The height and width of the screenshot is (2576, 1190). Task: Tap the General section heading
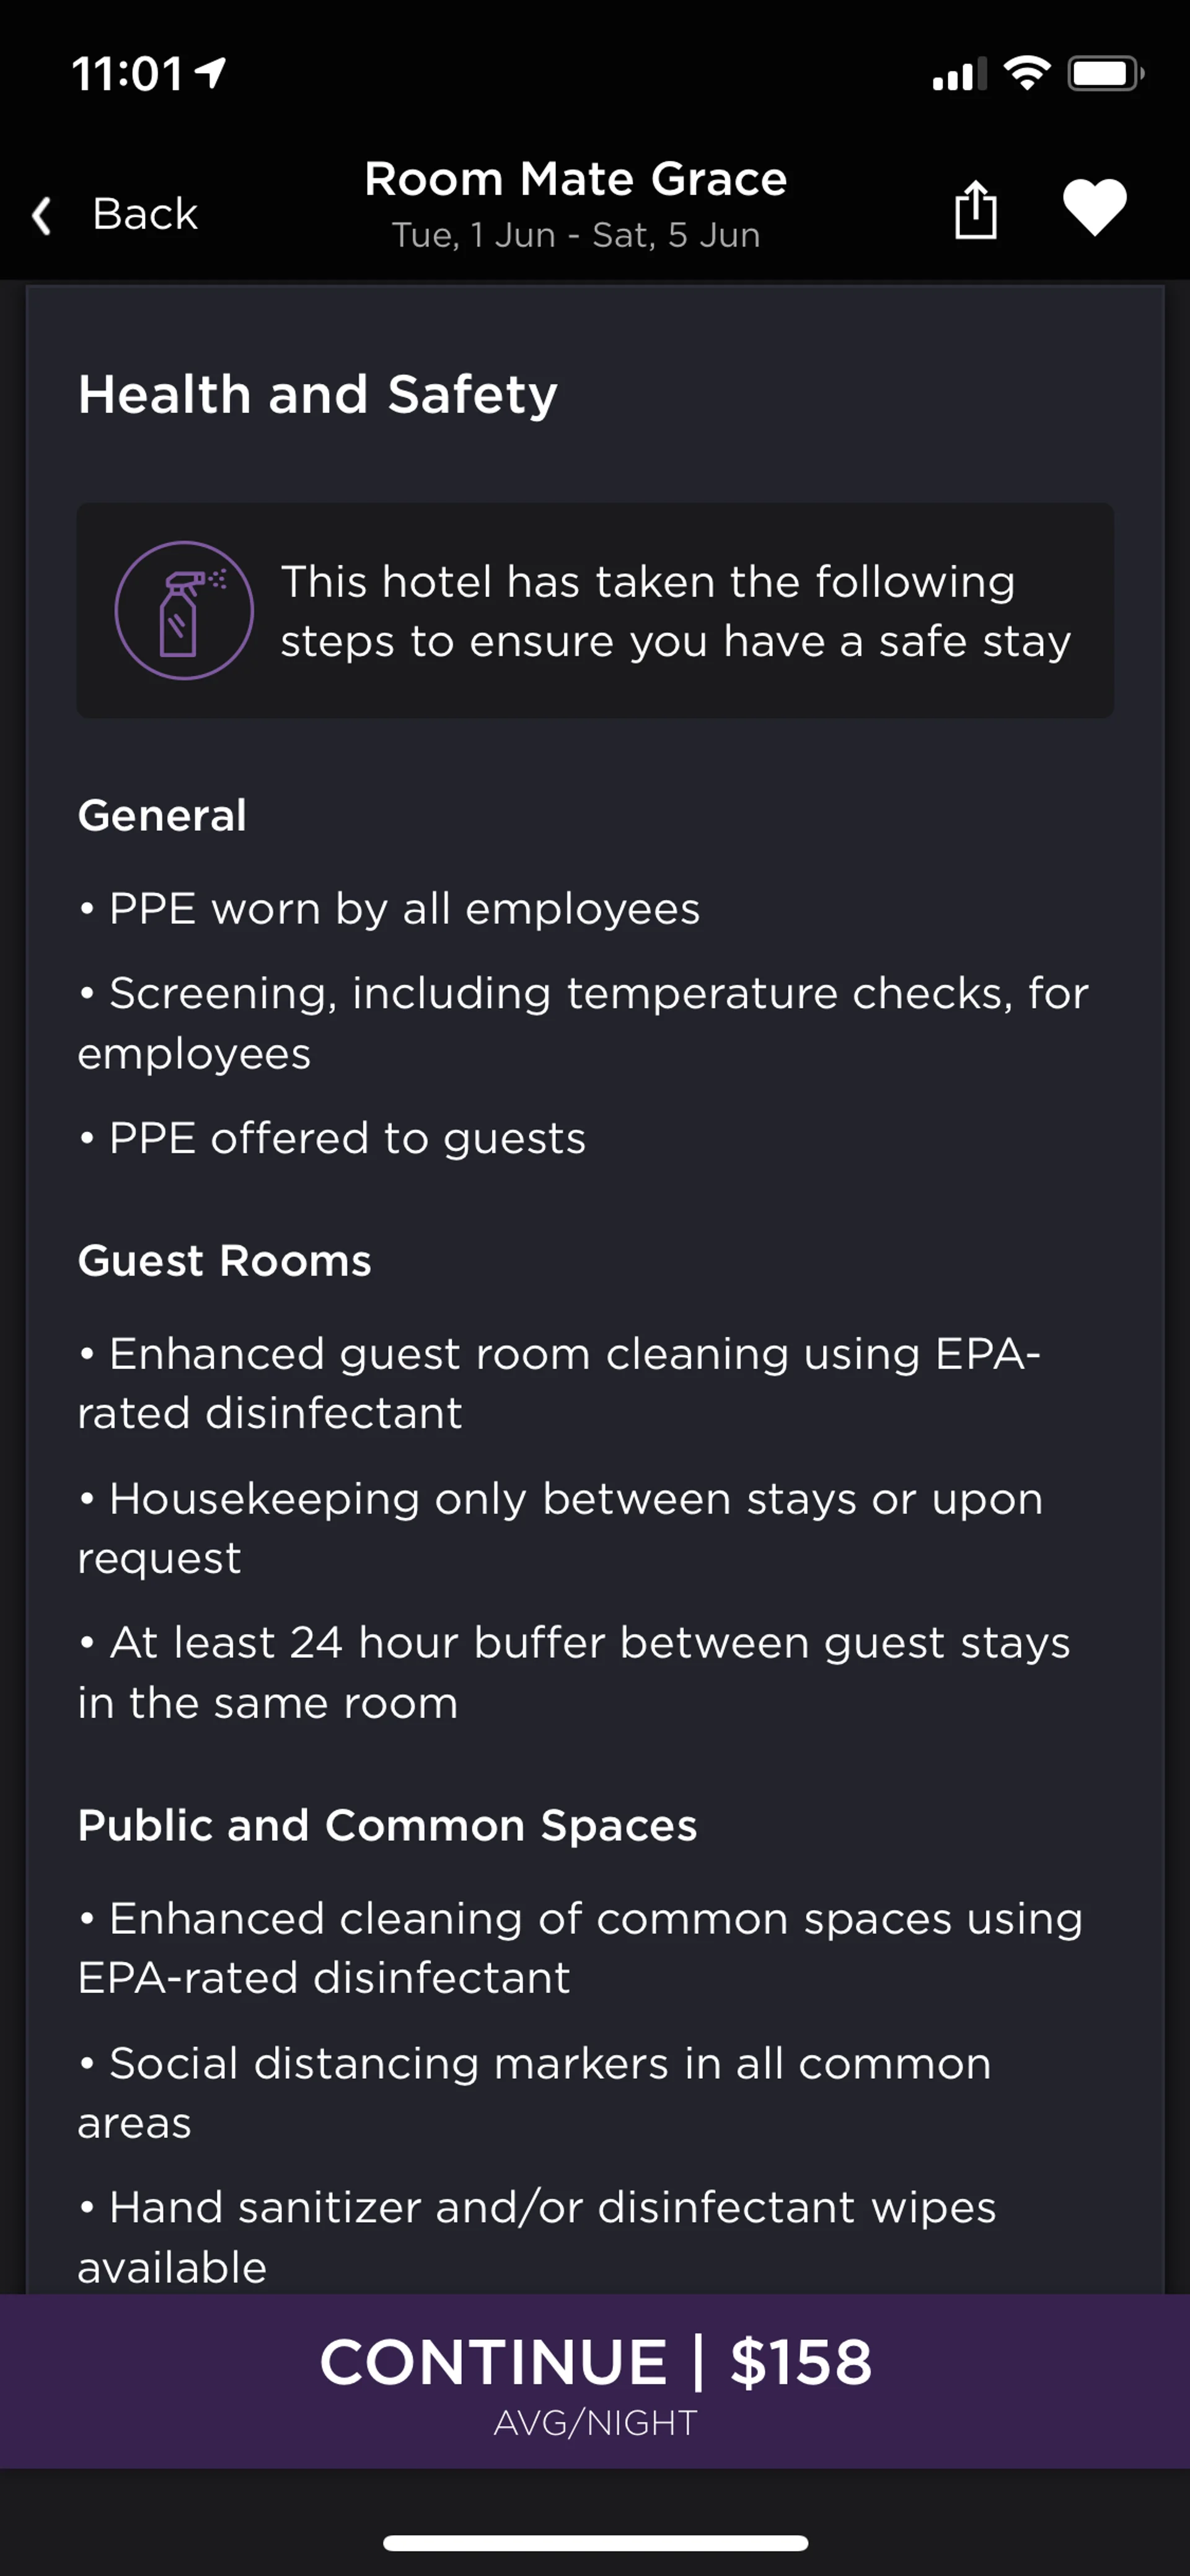coord(162,815)
